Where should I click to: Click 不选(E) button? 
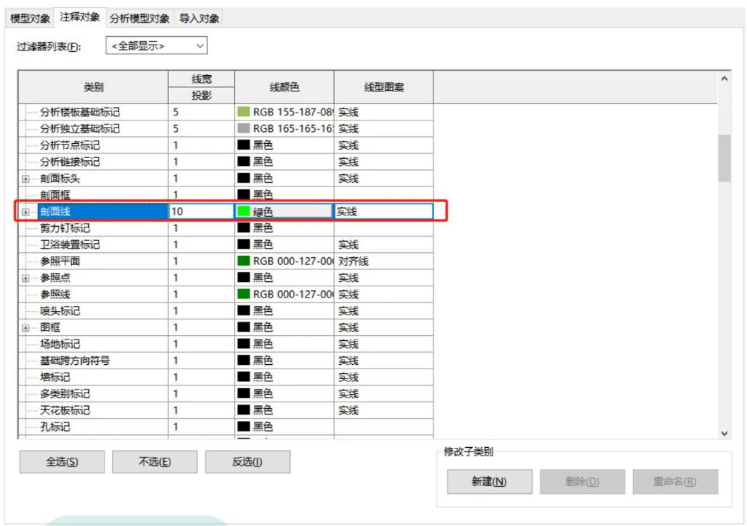155,462
